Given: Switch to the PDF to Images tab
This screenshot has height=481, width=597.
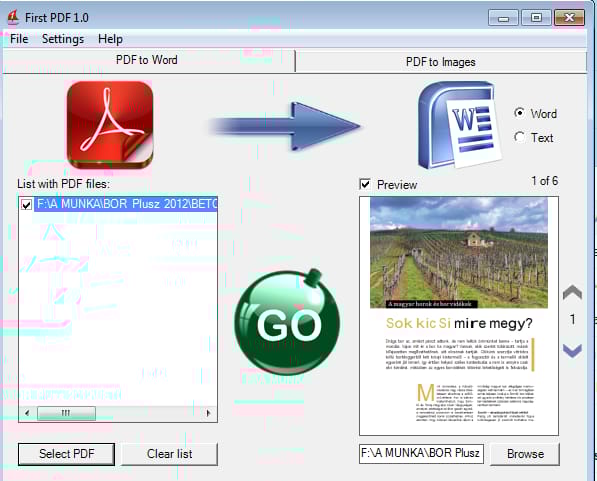Looking at the screenshot, I should [x=441, y=62].
